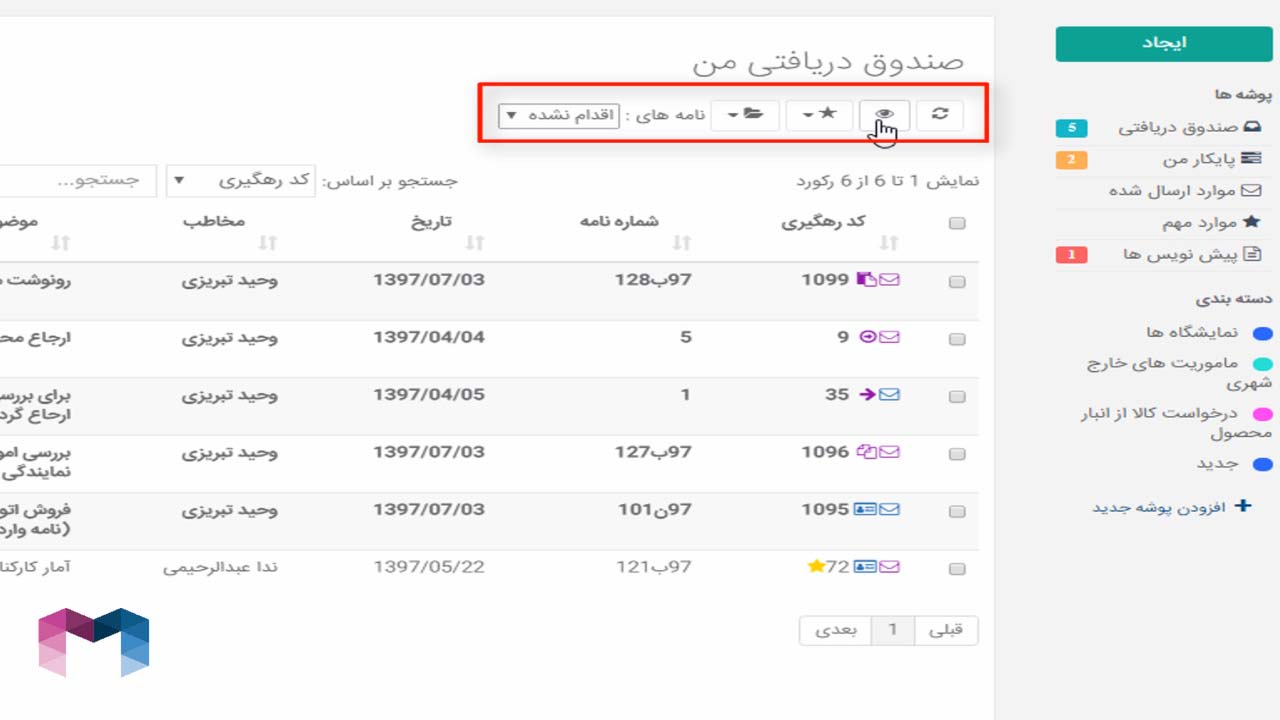
Task: Select درخواست کالا از انبار محصول category
Action: click(x=1176, y=422)
